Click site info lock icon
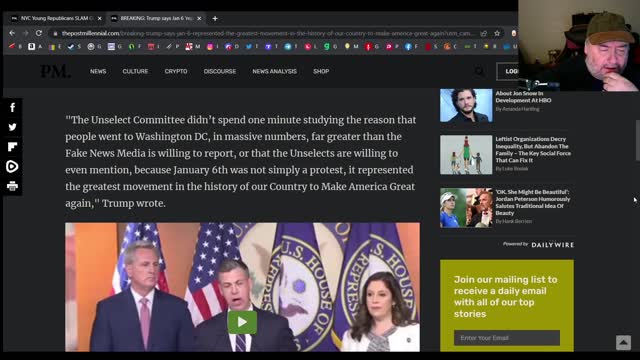The image size is (640, 360). (56, 33)
